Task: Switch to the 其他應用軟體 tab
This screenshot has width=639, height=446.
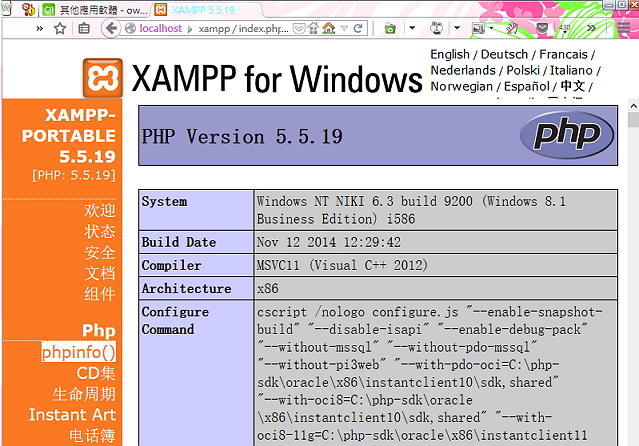Action: click(x=95, y=10)
